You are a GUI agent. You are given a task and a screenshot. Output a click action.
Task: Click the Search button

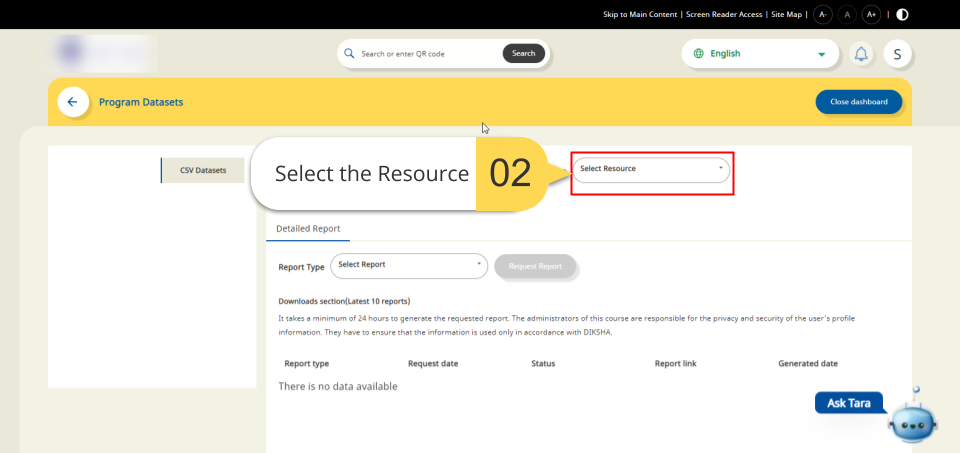pyautogui.click(x=523, y=53)
